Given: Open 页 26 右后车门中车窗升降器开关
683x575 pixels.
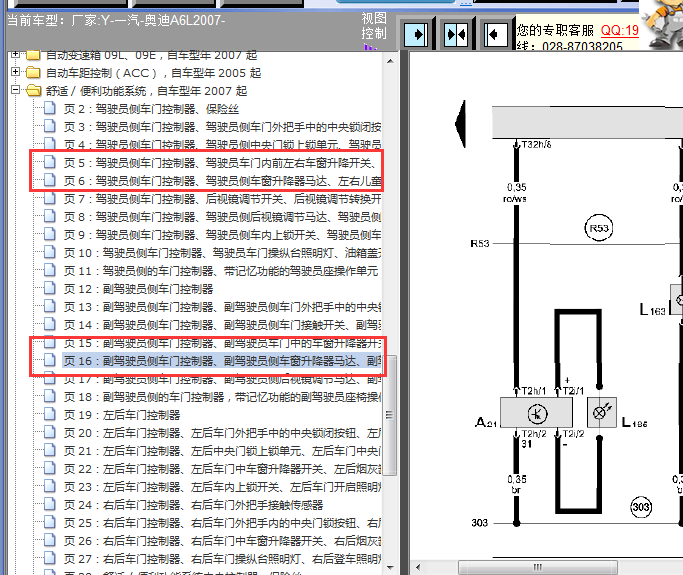Looking at the screenshot, I should [222, 541].
